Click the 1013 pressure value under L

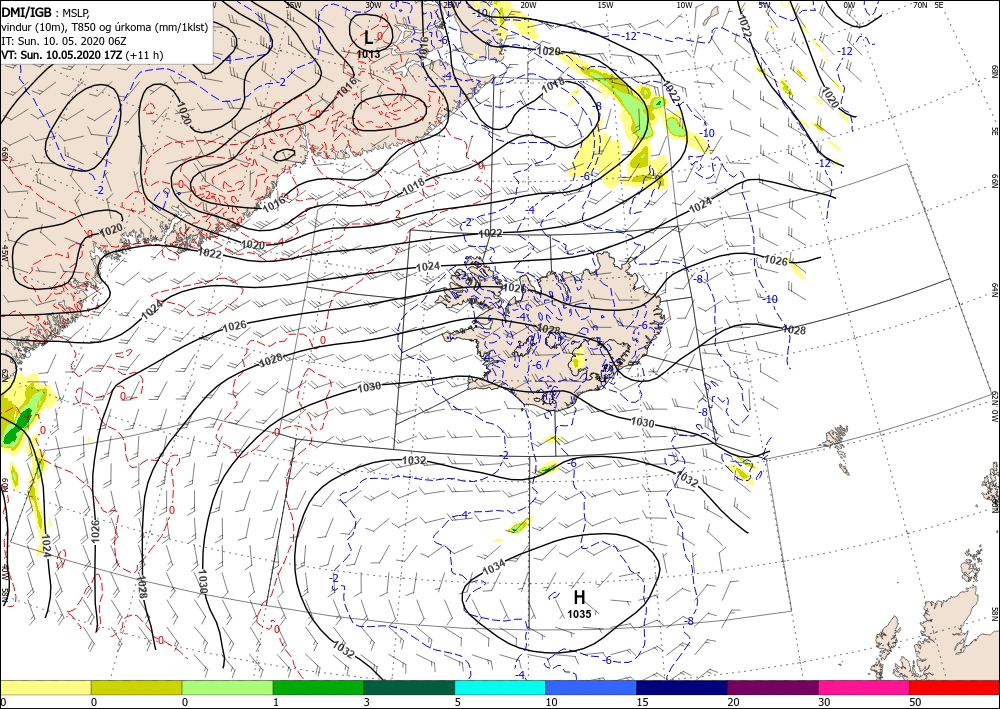[x=368, y=55]
